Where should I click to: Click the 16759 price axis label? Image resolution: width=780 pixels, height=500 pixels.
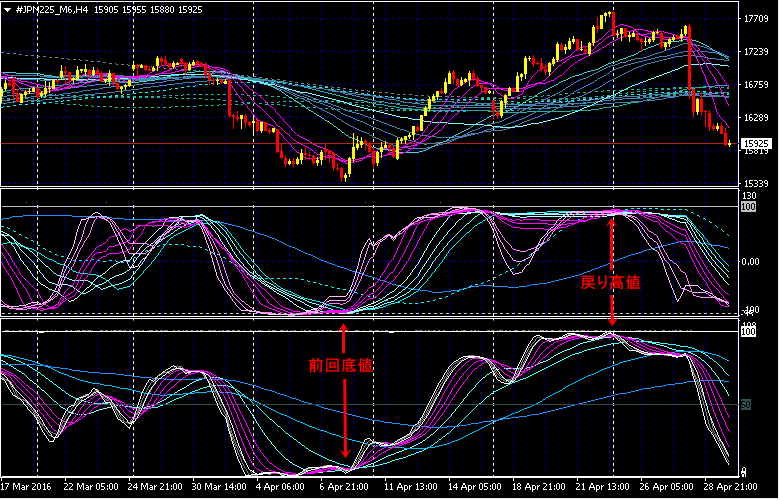click(x=755, y=85)
